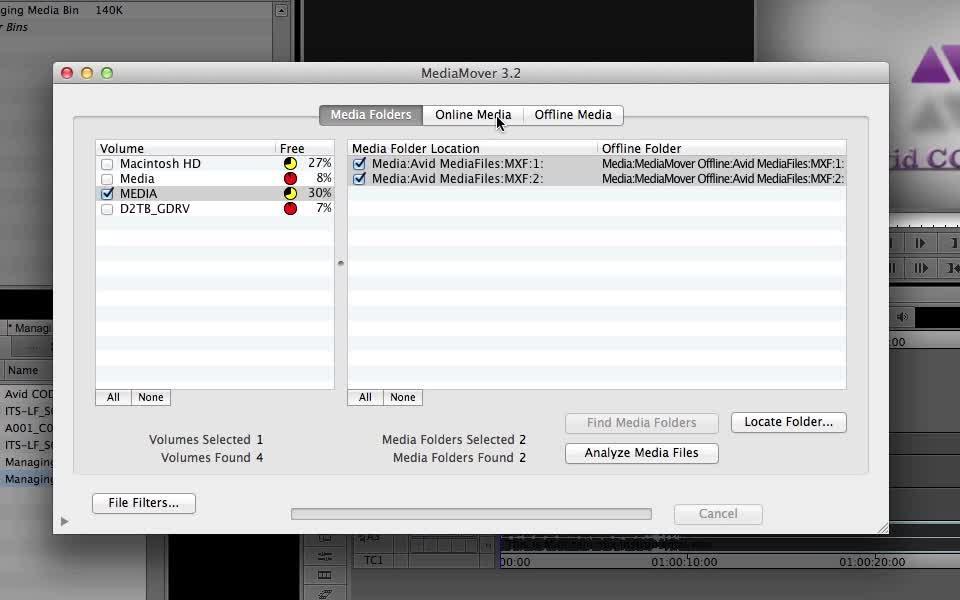The width and height of the screenshot is (960, 600).
Task: Click the pie icon beside MEDIA 30%
Action: pyautogui.click(x=290, y=193)
